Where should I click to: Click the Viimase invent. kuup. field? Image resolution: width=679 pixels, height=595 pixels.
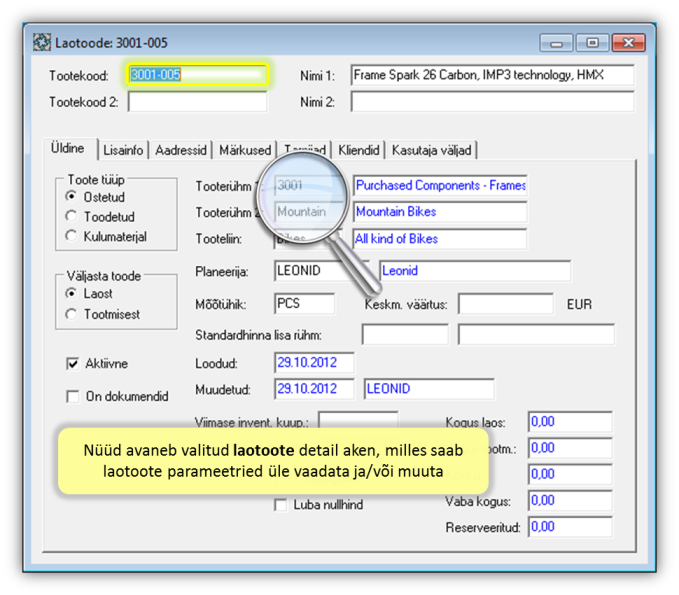coord(358,421)
